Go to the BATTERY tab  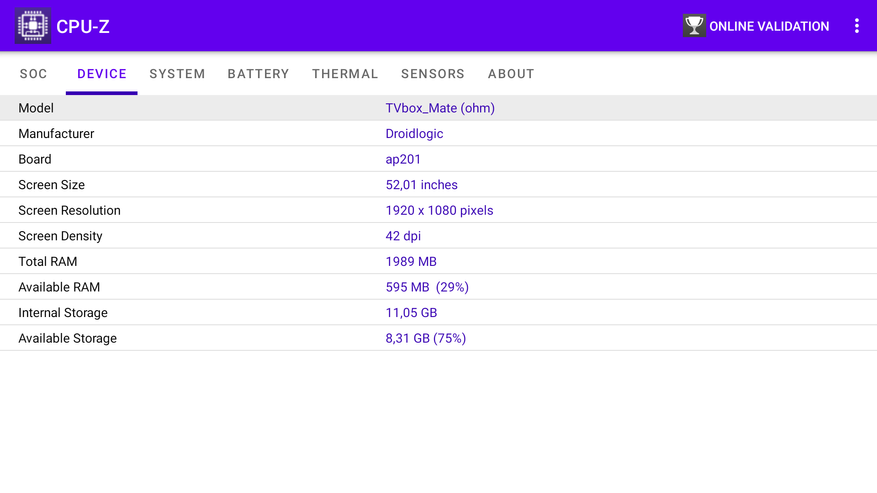(258, 74)
